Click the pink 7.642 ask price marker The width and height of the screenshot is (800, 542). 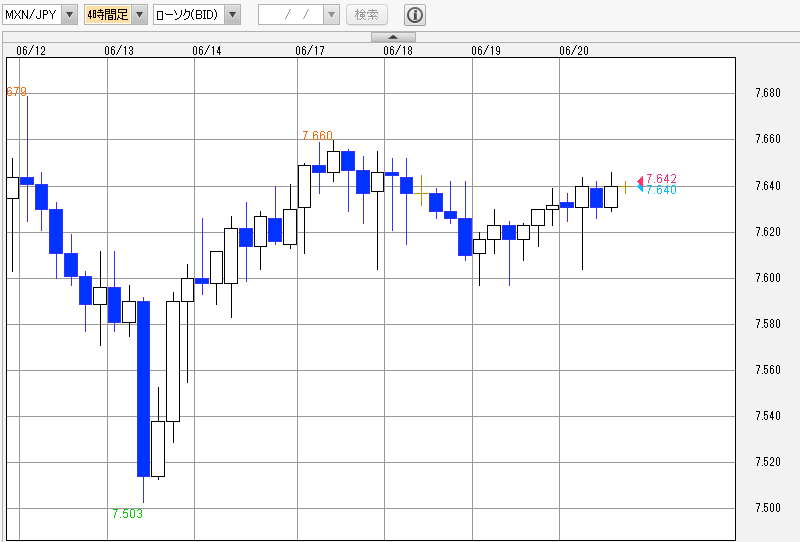(657, 179)
